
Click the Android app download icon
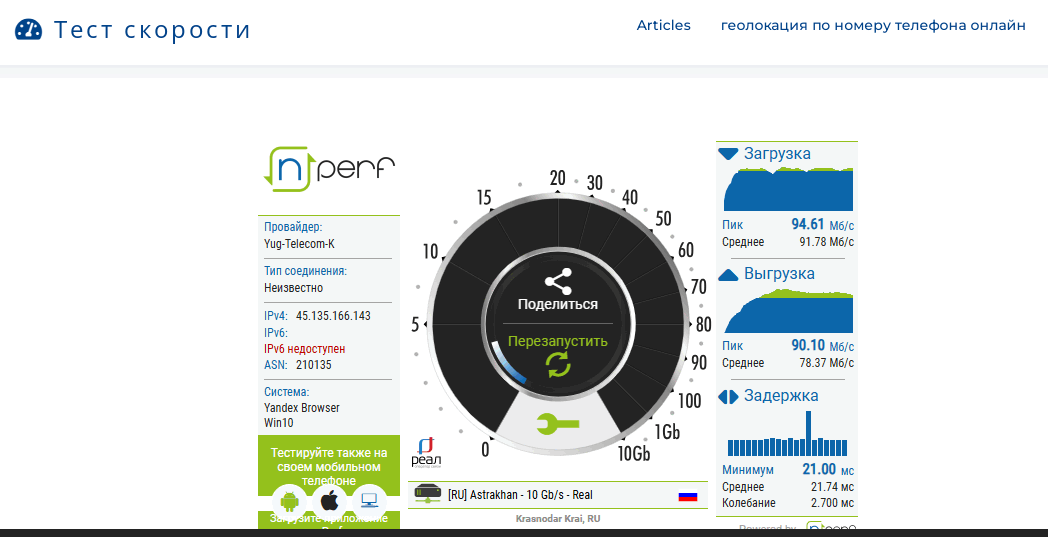[289, 501]
